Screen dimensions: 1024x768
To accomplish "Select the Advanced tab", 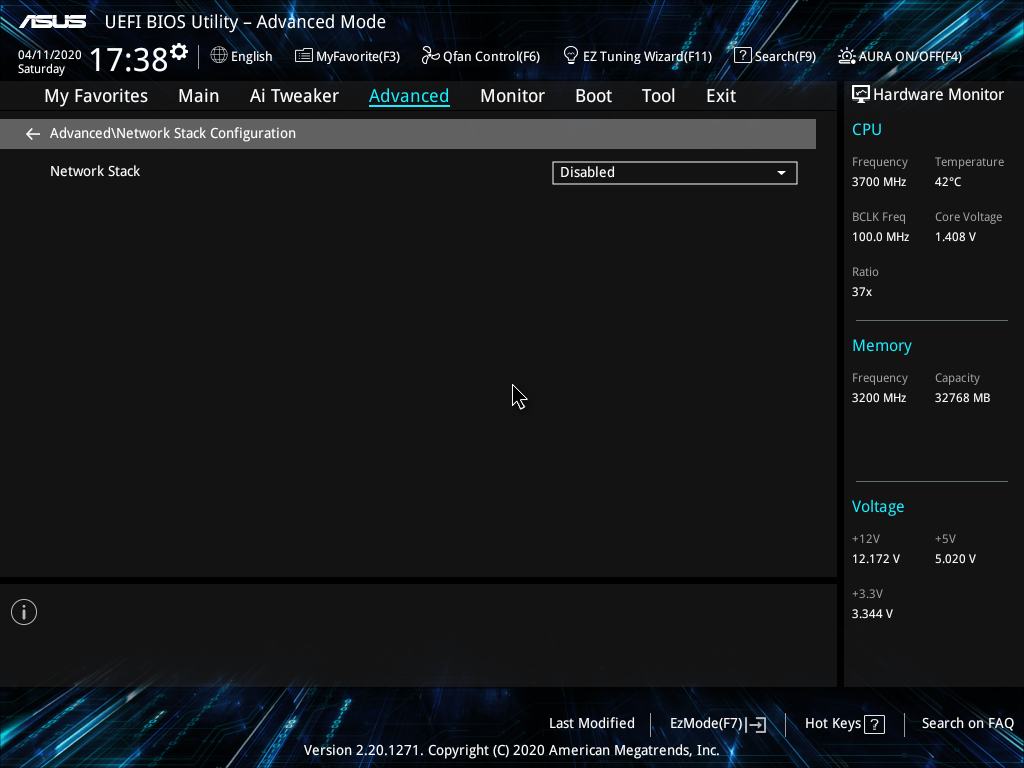I will [x=409, y=96].
